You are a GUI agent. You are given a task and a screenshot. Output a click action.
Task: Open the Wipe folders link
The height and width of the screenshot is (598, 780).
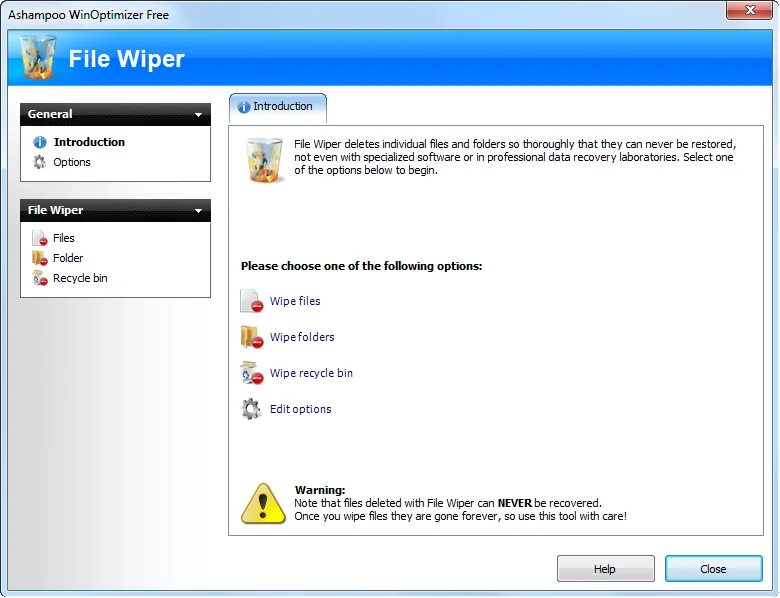click(302, 337)
